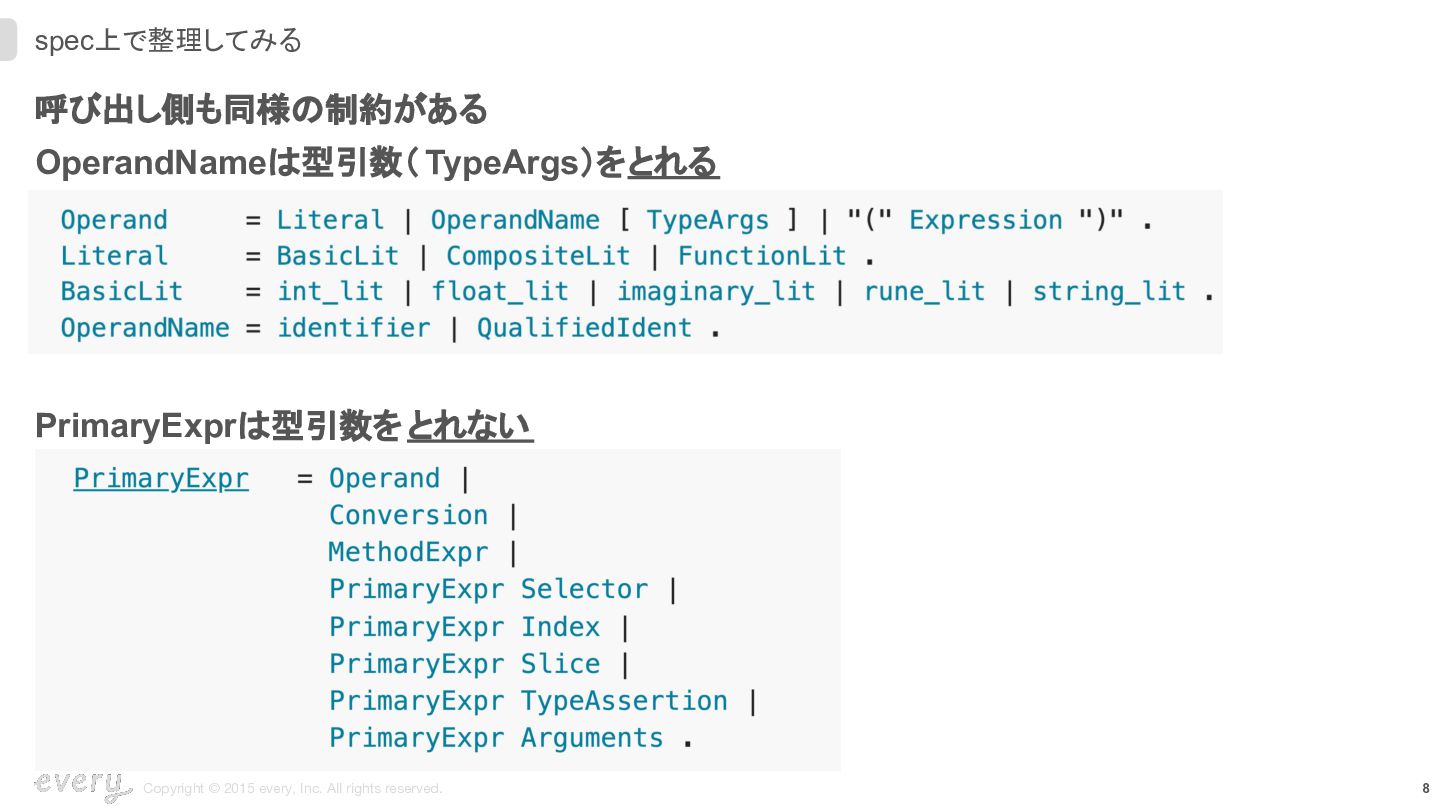Click the Index term after PrimaryExpr
The width and height of the screenshot is (1440, 810).
(x=560, y=627)
